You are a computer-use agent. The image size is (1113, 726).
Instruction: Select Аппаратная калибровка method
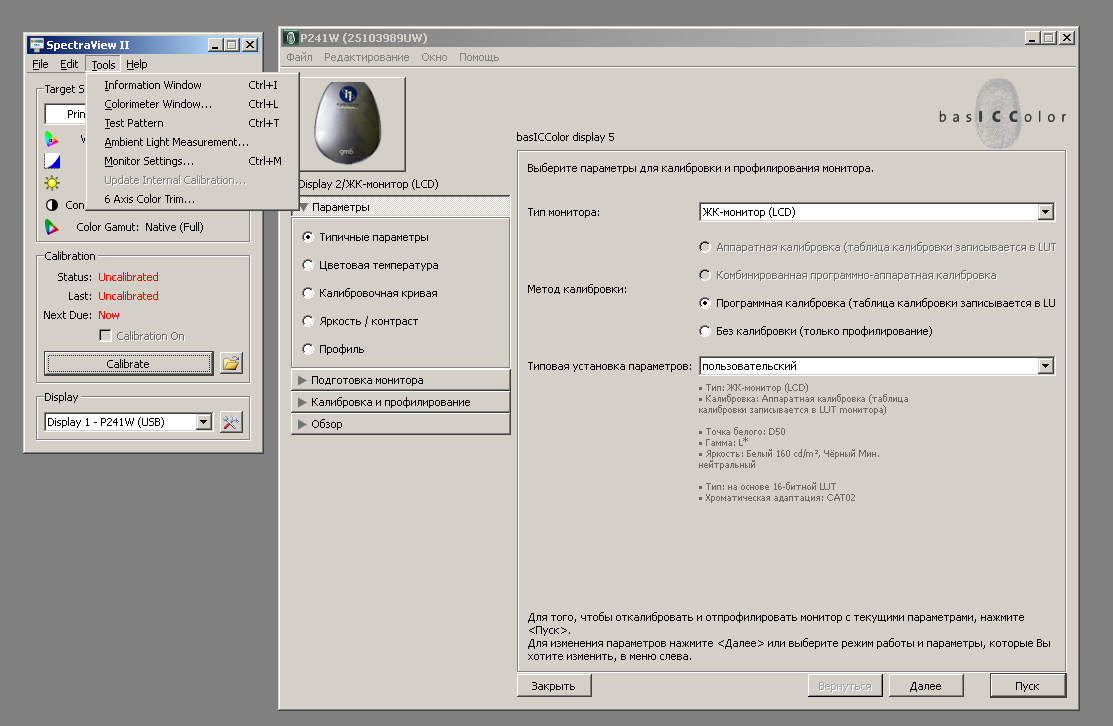pos(704,247)
